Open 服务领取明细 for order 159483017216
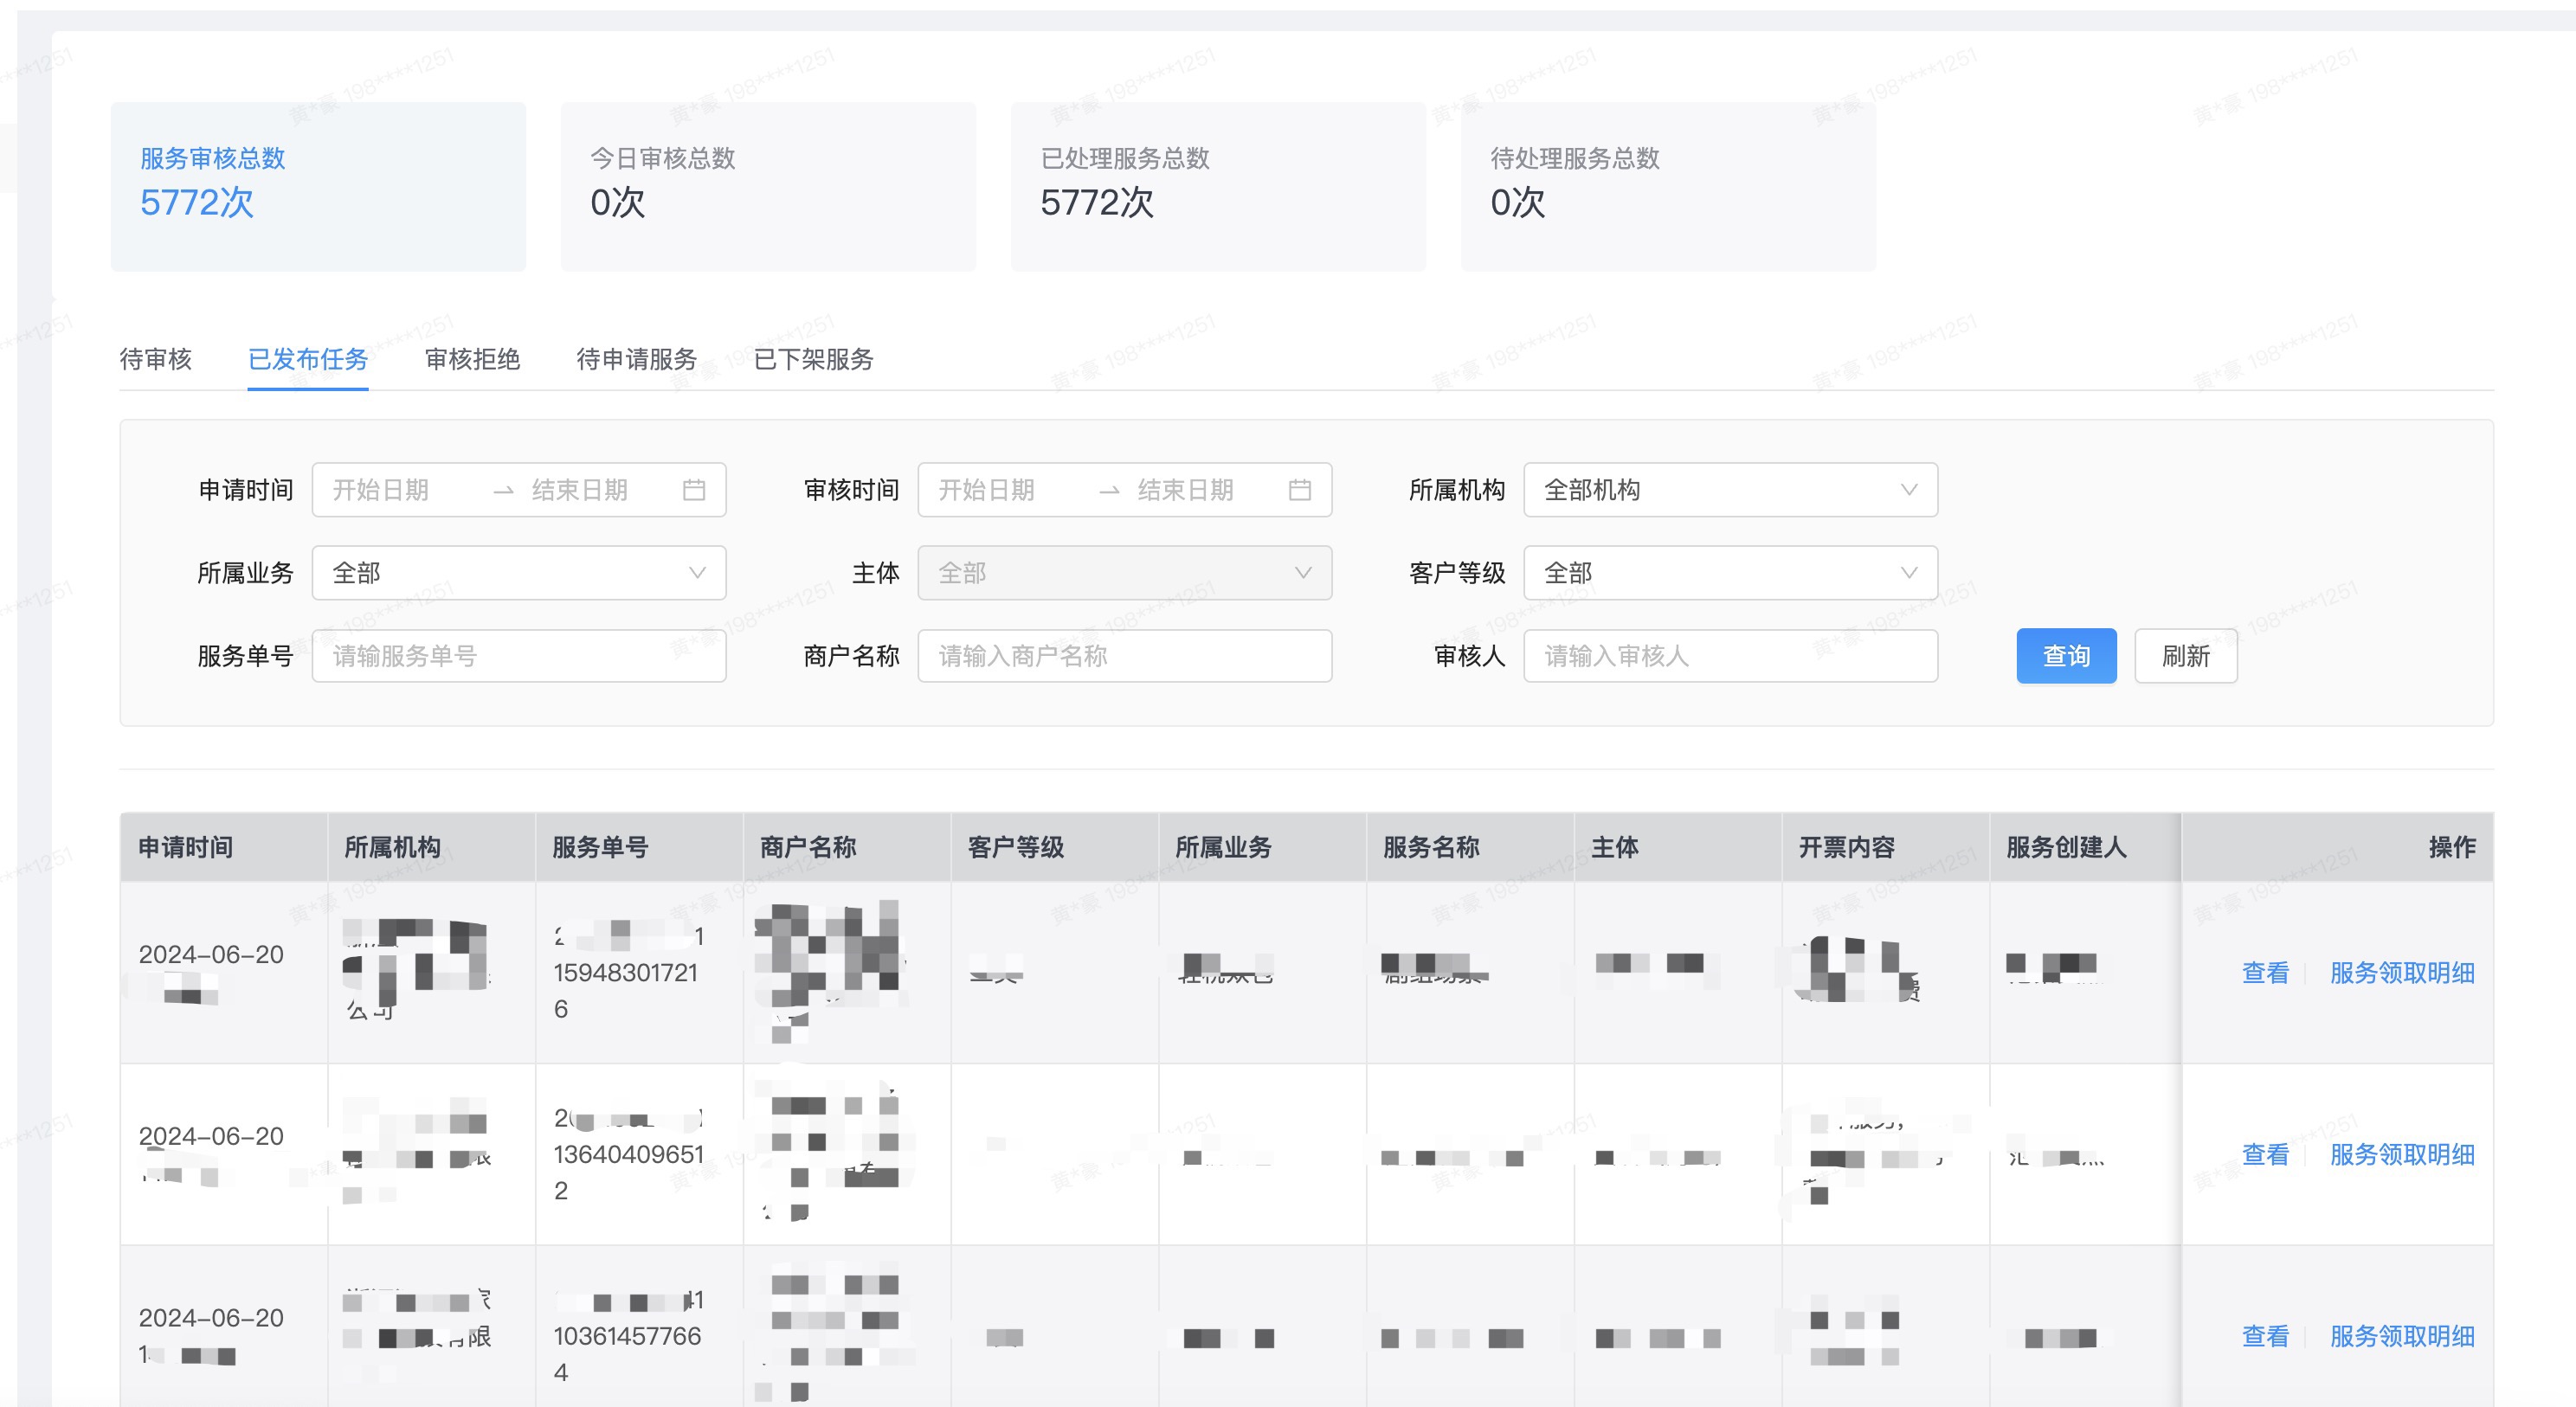This screenshot has width=2576, height=1407. tap(2402, 973)
